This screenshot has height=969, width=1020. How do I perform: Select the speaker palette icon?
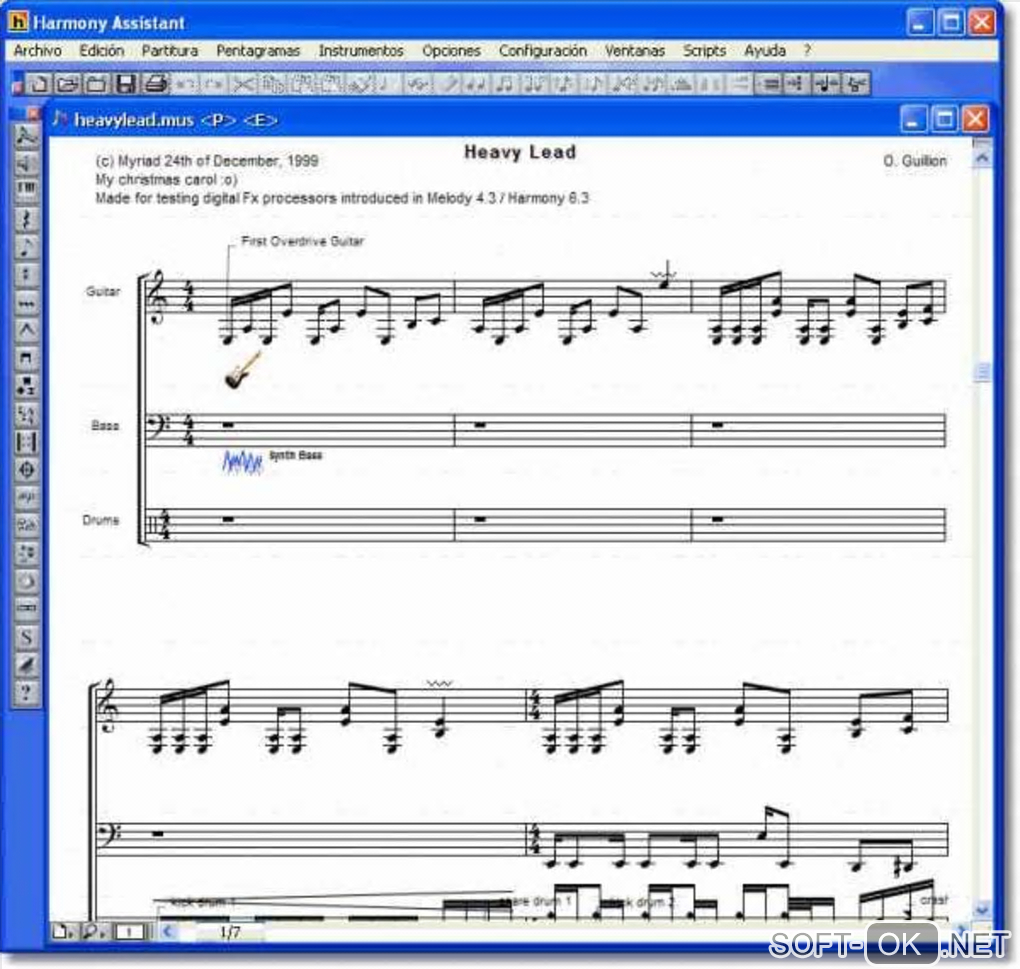point(26,163)
